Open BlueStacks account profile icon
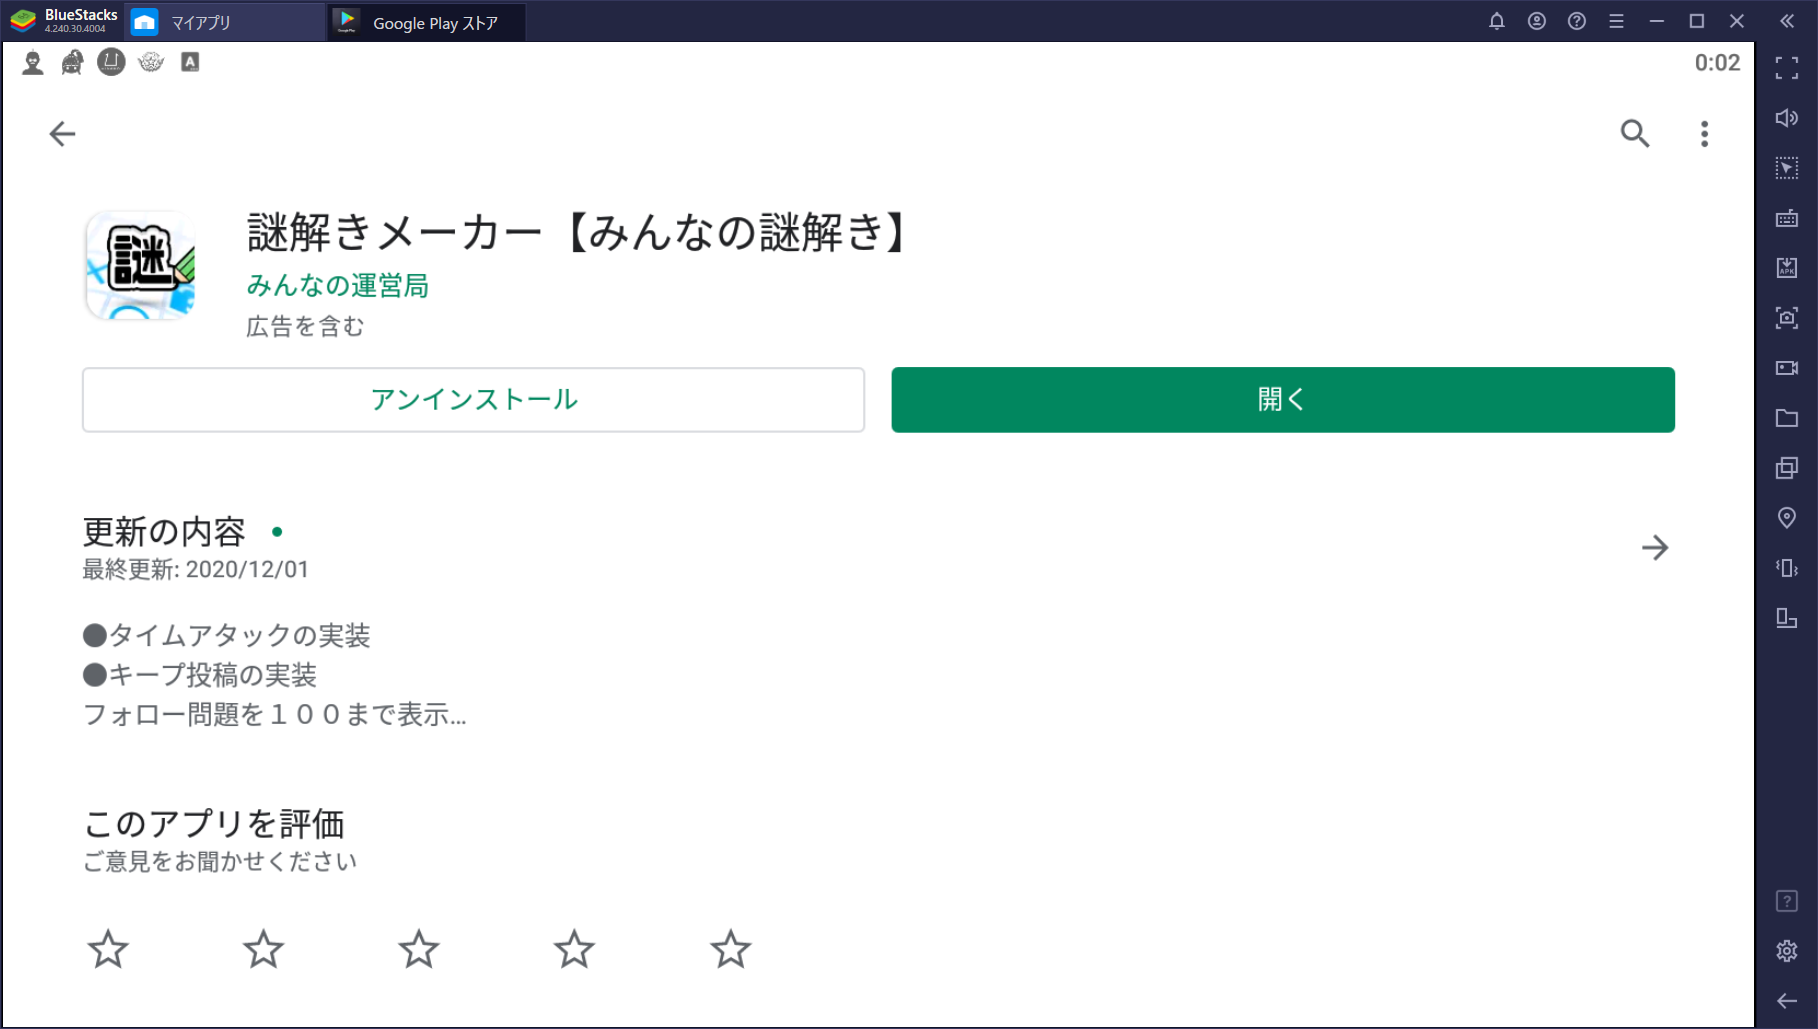The width and height of the screenshot is (1818, 1029). (1537, 21)
